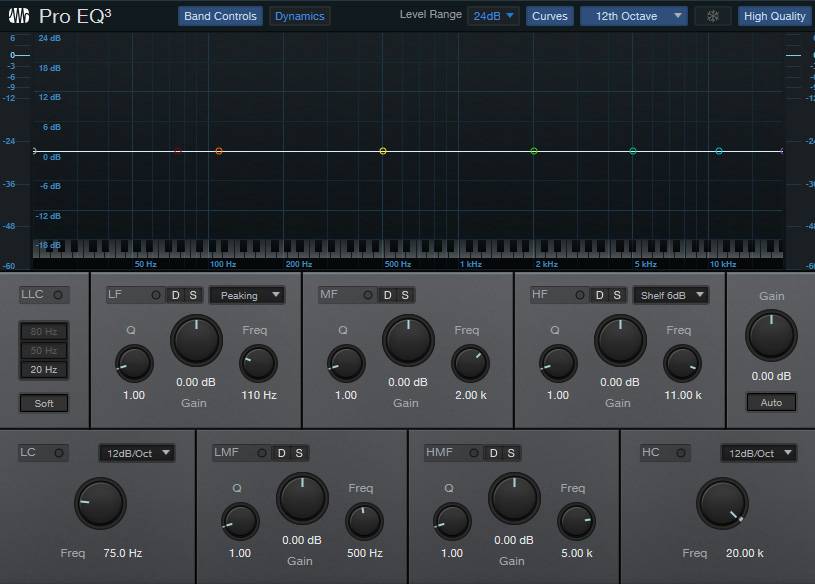Click the LMF band Gain knob
The image size is (815, 584).
[303, 498]
